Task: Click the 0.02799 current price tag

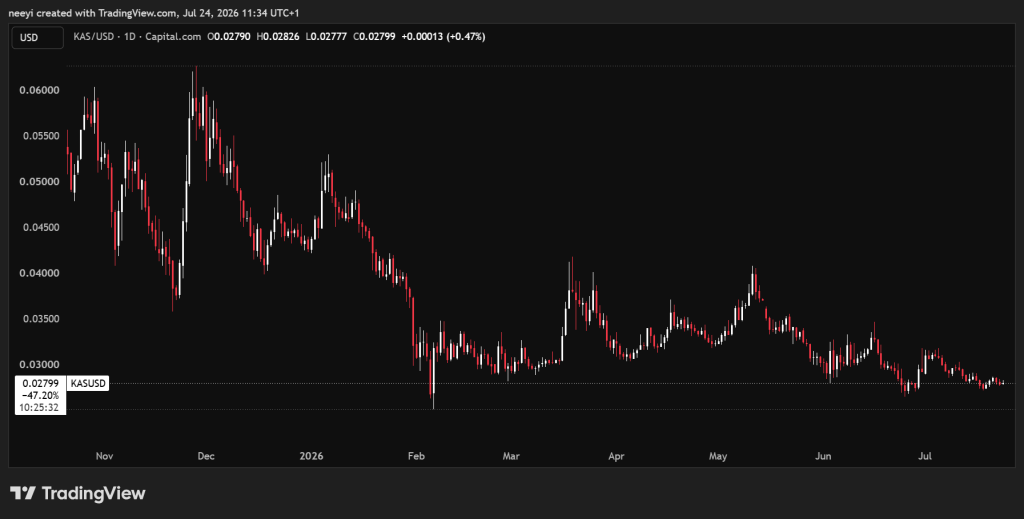Action: point(40,384)
